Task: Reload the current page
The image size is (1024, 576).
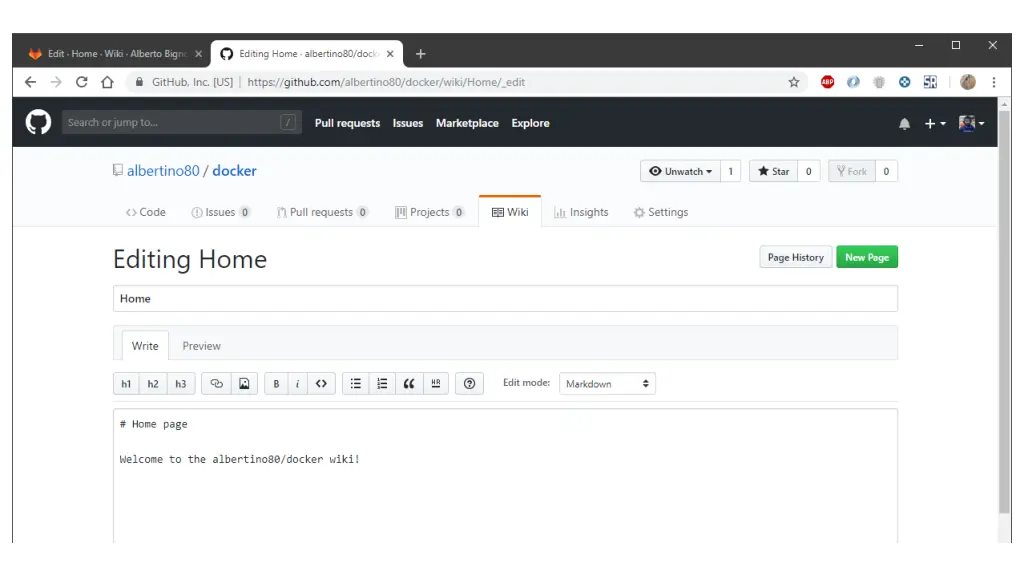Action: pos(82,82)
